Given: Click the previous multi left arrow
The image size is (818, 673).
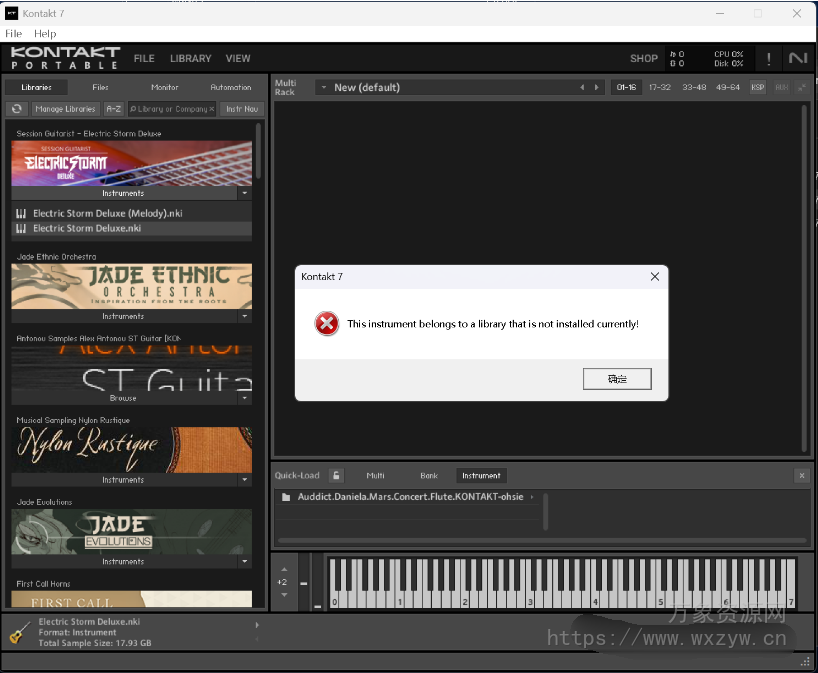Looking at the screenshot, I should (x=582, y=88).
